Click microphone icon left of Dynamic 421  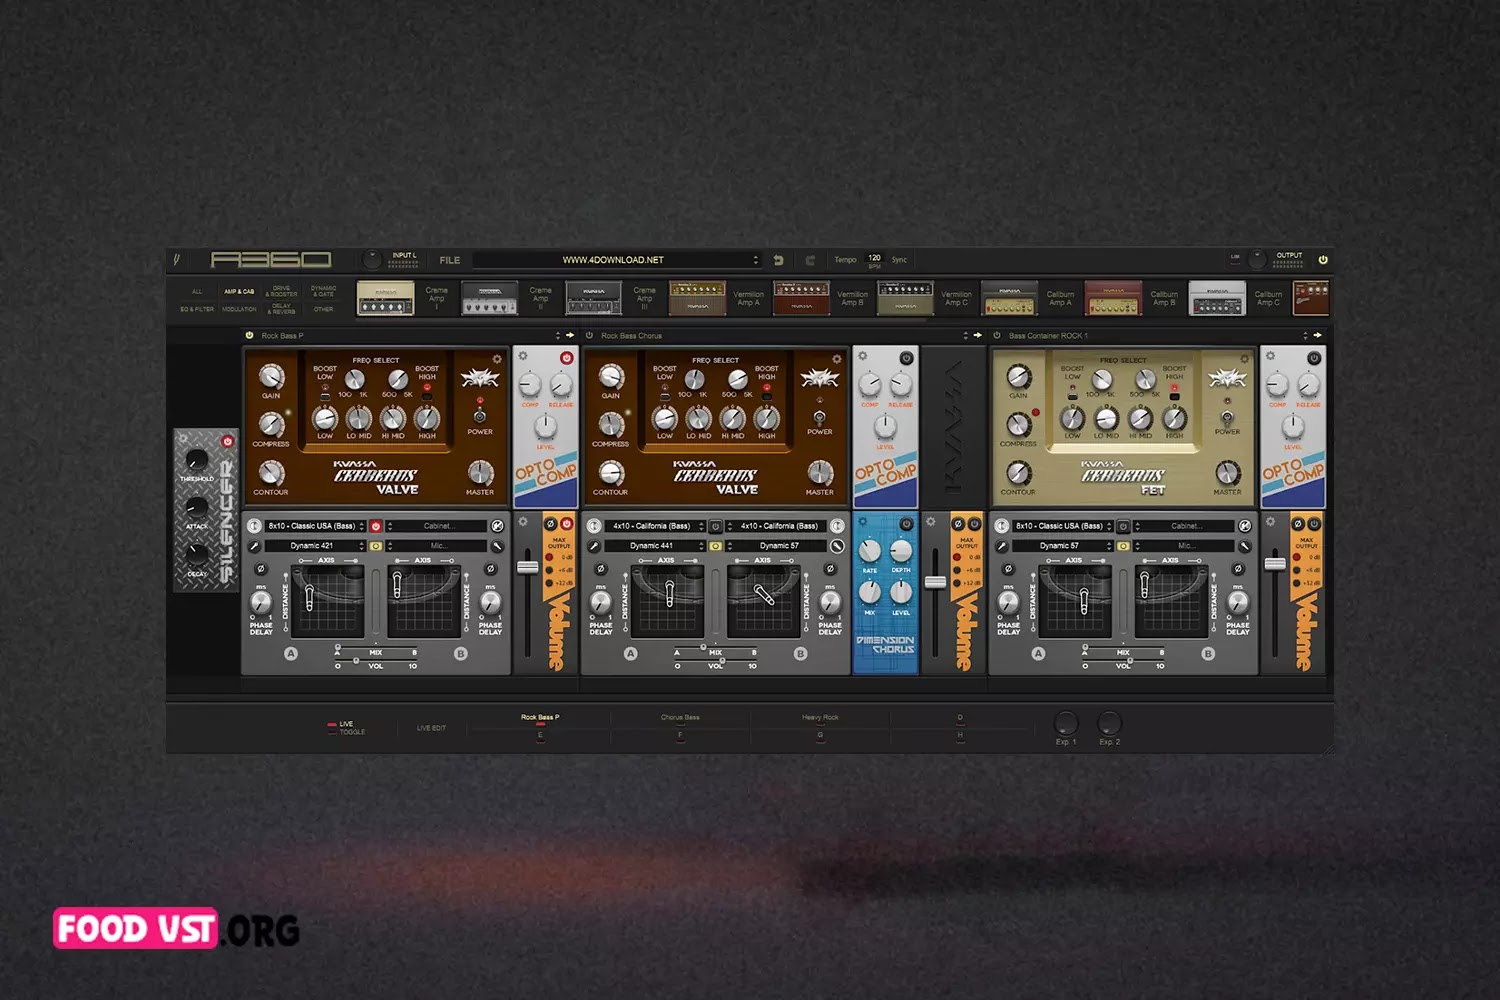254,546
